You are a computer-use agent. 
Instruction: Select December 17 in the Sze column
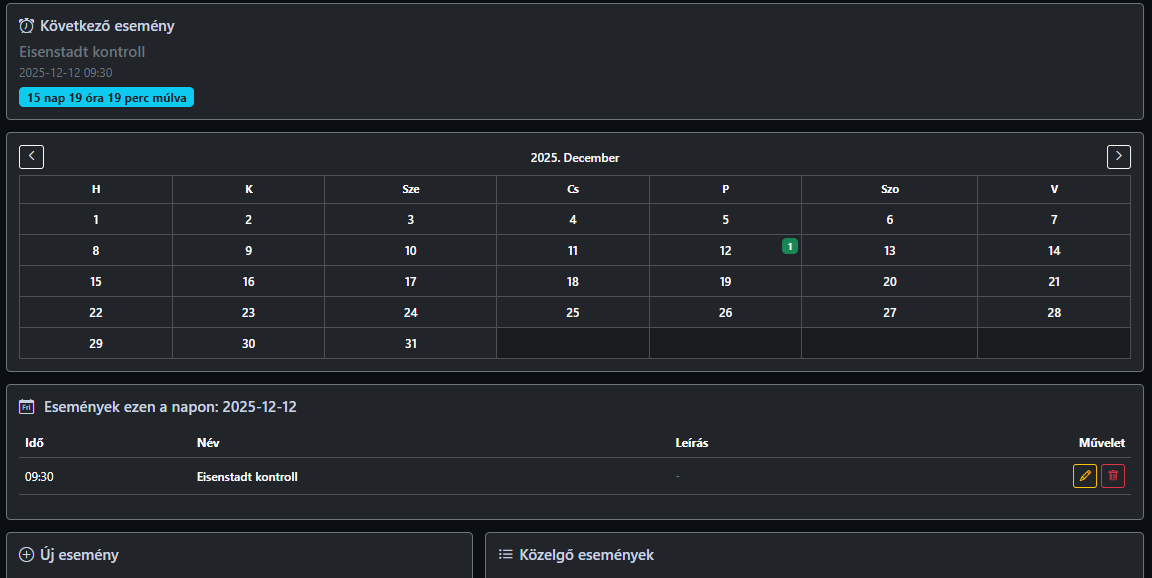tap(410, 282)
